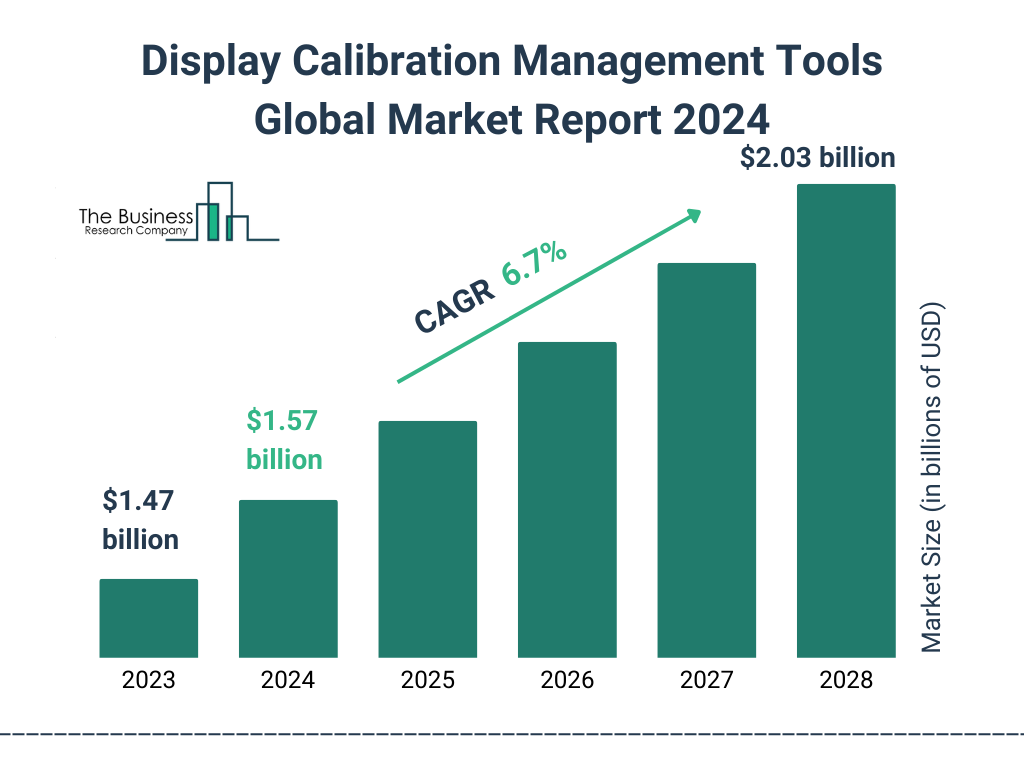
Task: Click the green $1.57 billion label
Action: point(284,440)
